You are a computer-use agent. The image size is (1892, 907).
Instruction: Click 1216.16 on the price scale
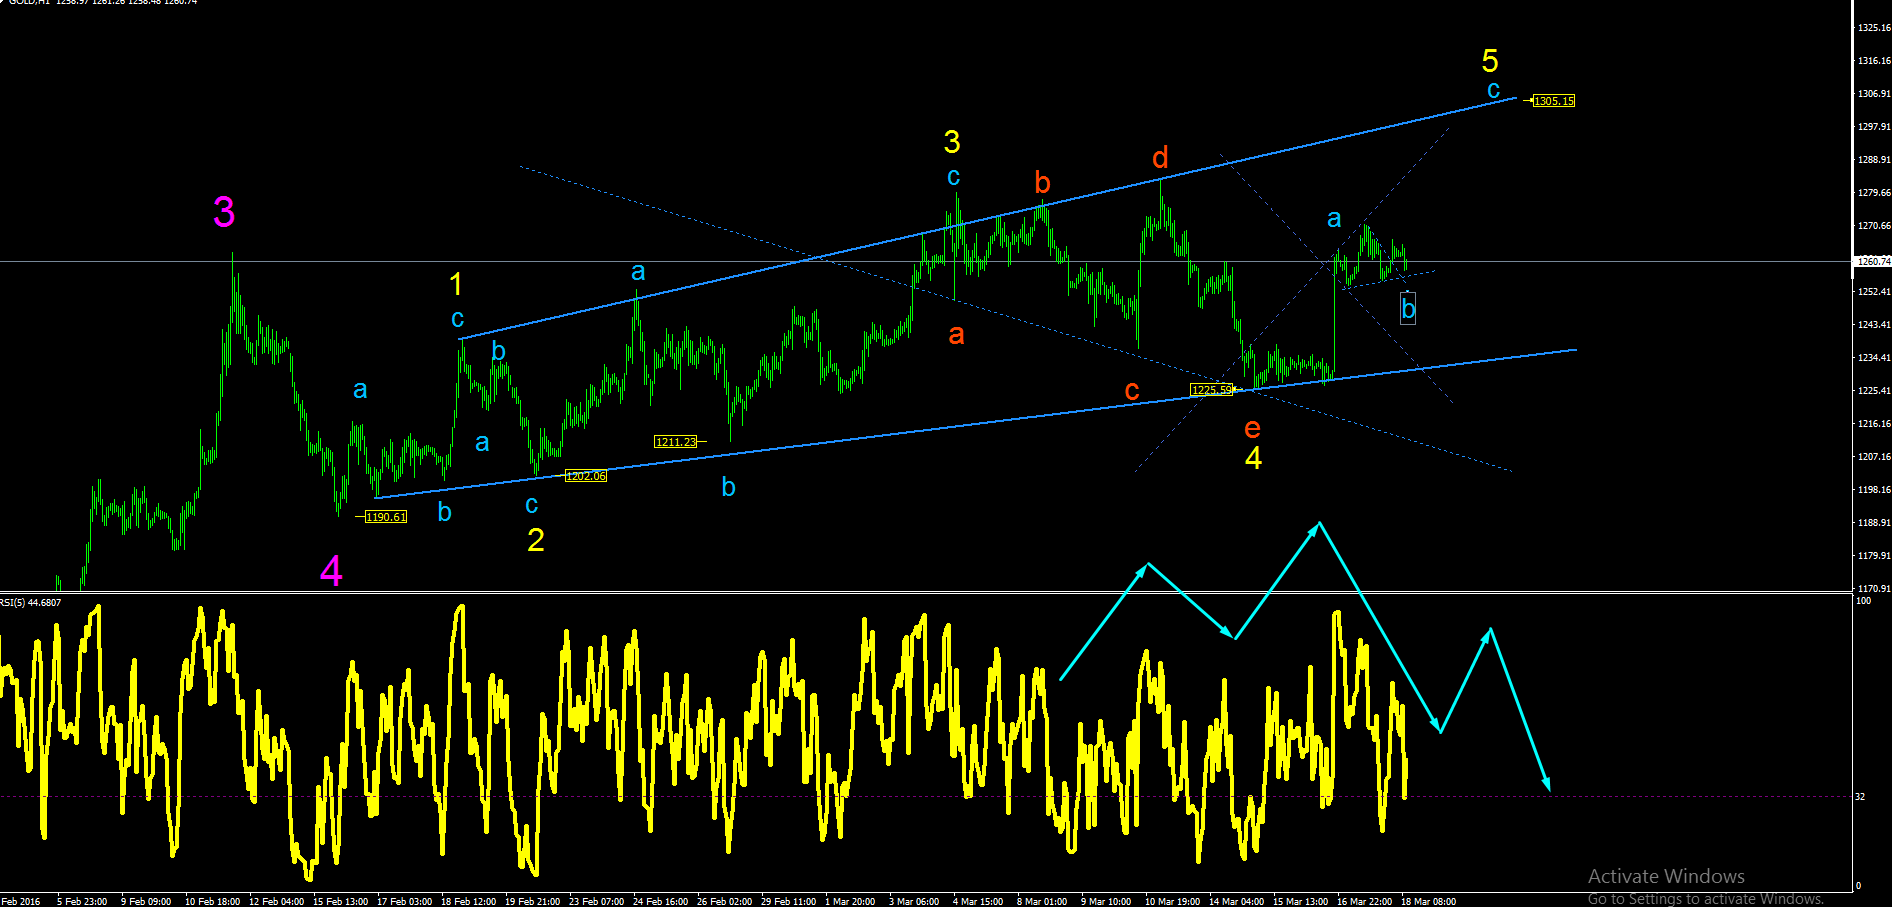[x=1874, y=424]
